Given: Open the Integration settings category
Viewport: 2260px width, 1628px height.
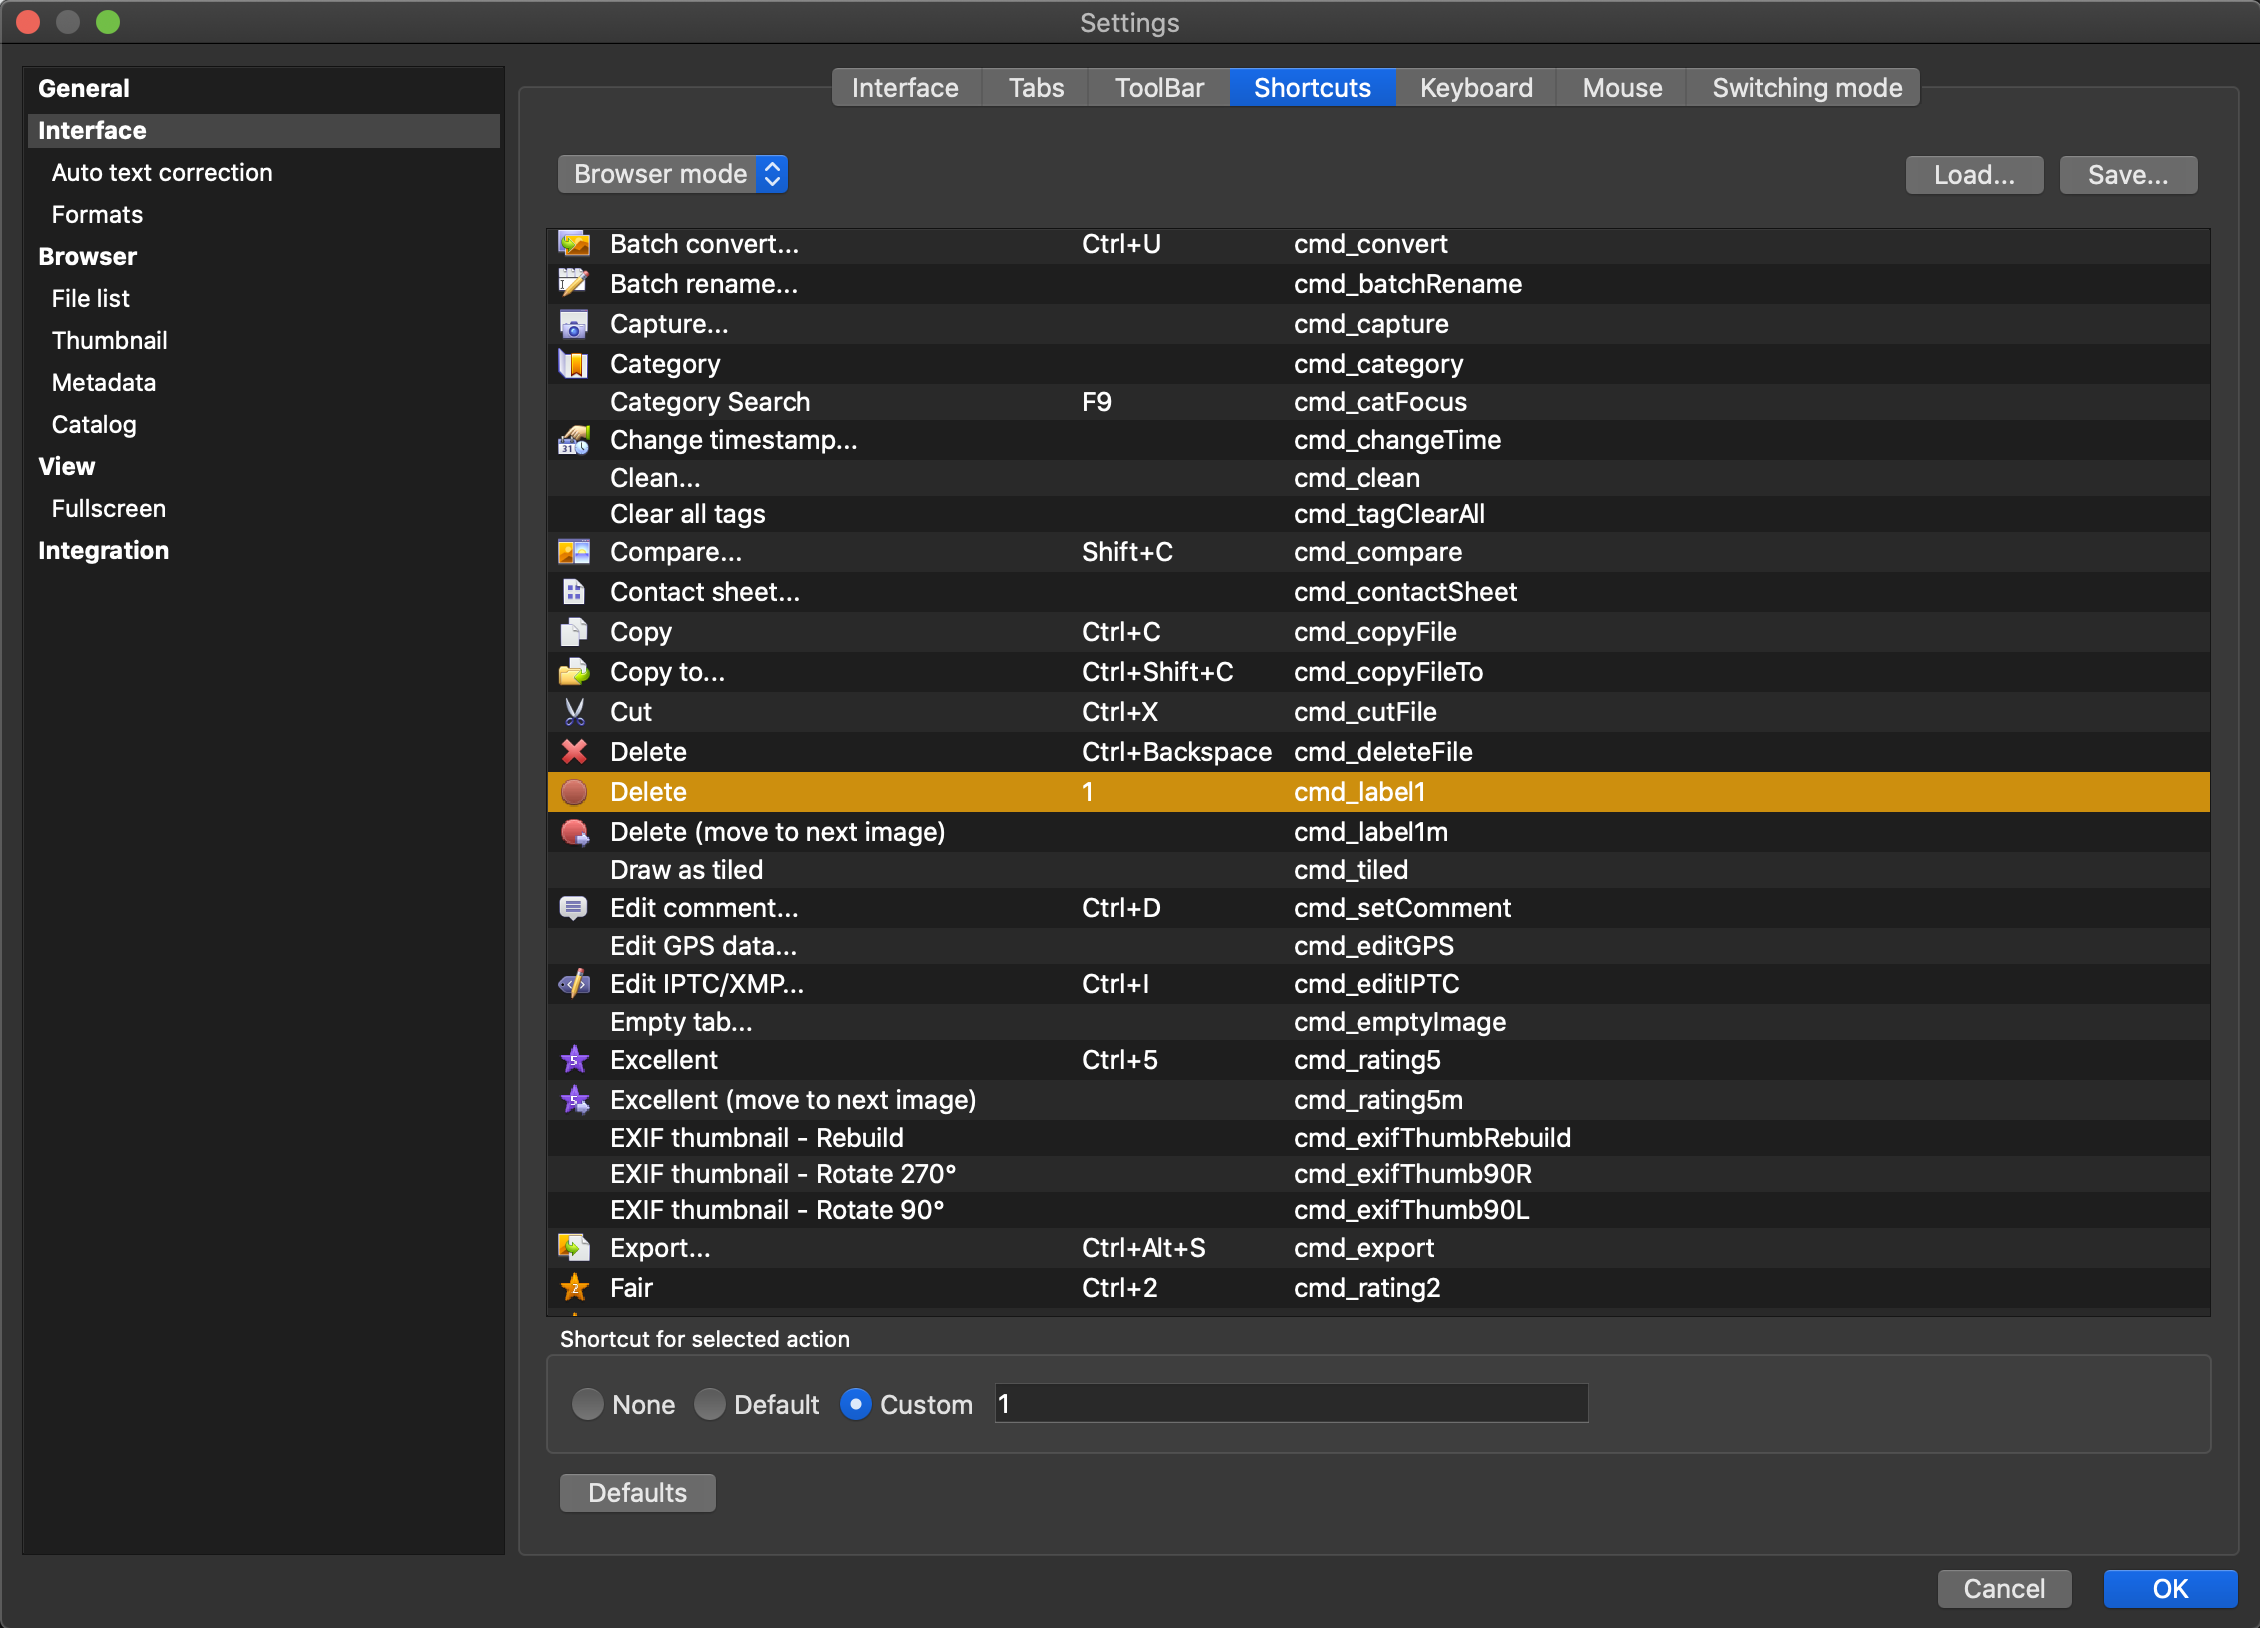Looking at the screenshot, I should click(103, 551).
